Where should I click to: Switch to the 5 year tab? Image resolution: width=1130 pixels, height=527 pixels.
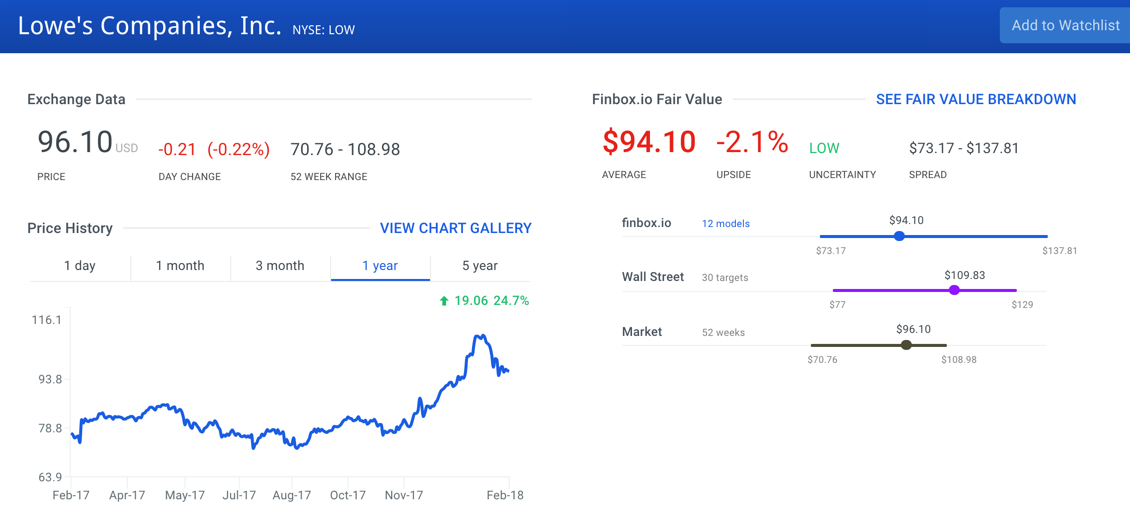tap(479, 266)
